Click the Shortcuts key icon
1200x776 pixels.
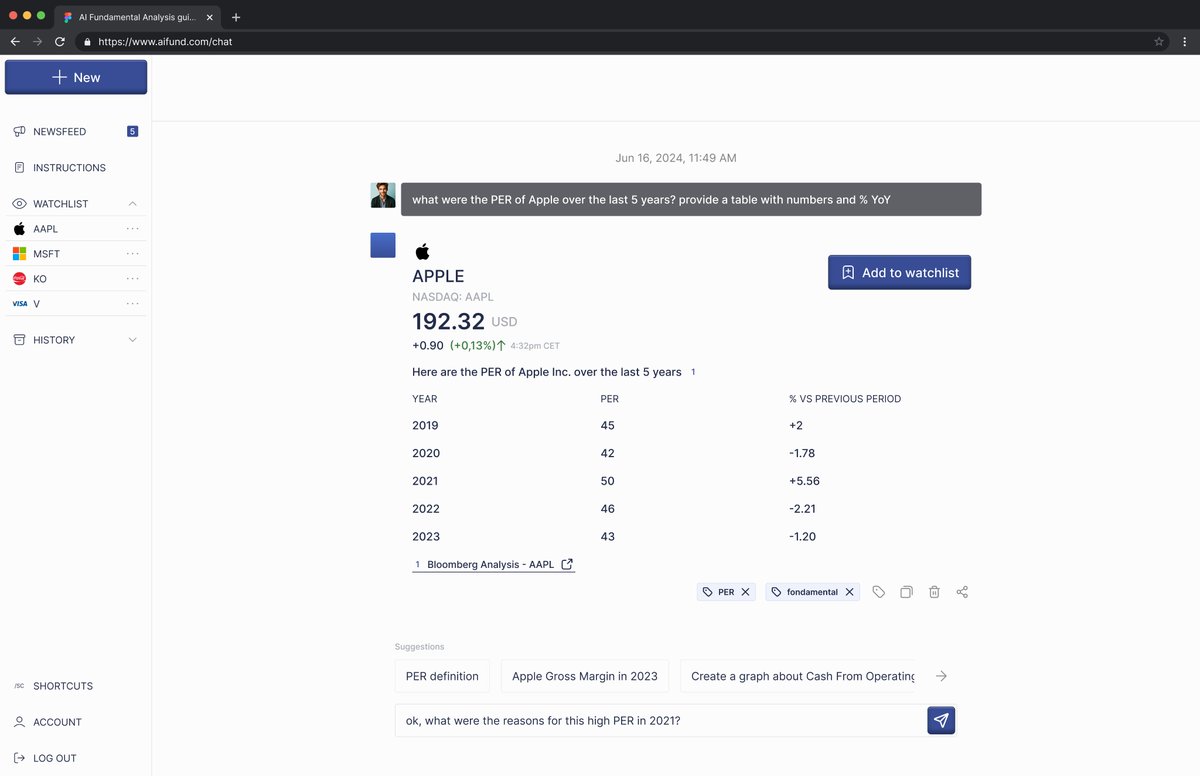(x=19, y=686)
